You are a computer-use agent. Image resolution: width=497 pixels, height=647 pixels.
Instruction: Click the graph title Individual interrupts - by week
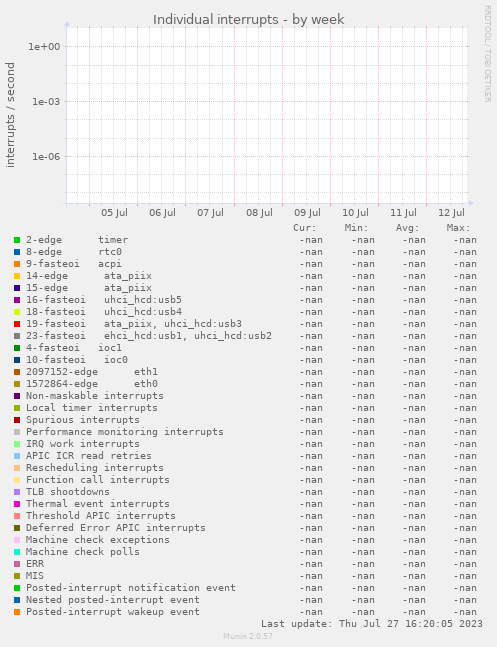tap(248, 19)
